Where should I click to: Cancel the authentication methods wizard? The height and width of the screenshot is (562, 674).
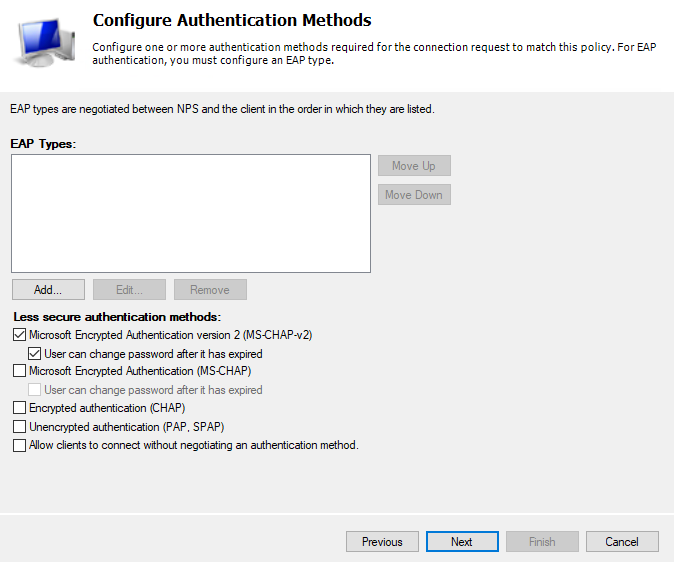(x=622, y=542)
